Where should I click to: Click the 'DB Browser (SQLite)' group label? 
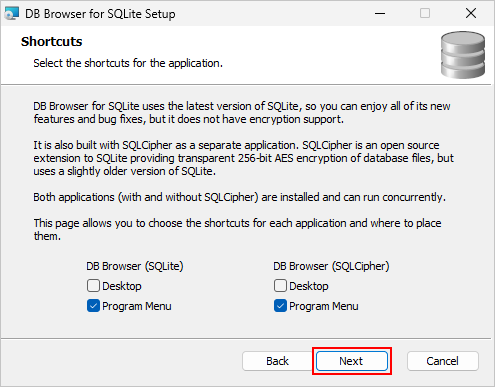click(x=135, y=266)
